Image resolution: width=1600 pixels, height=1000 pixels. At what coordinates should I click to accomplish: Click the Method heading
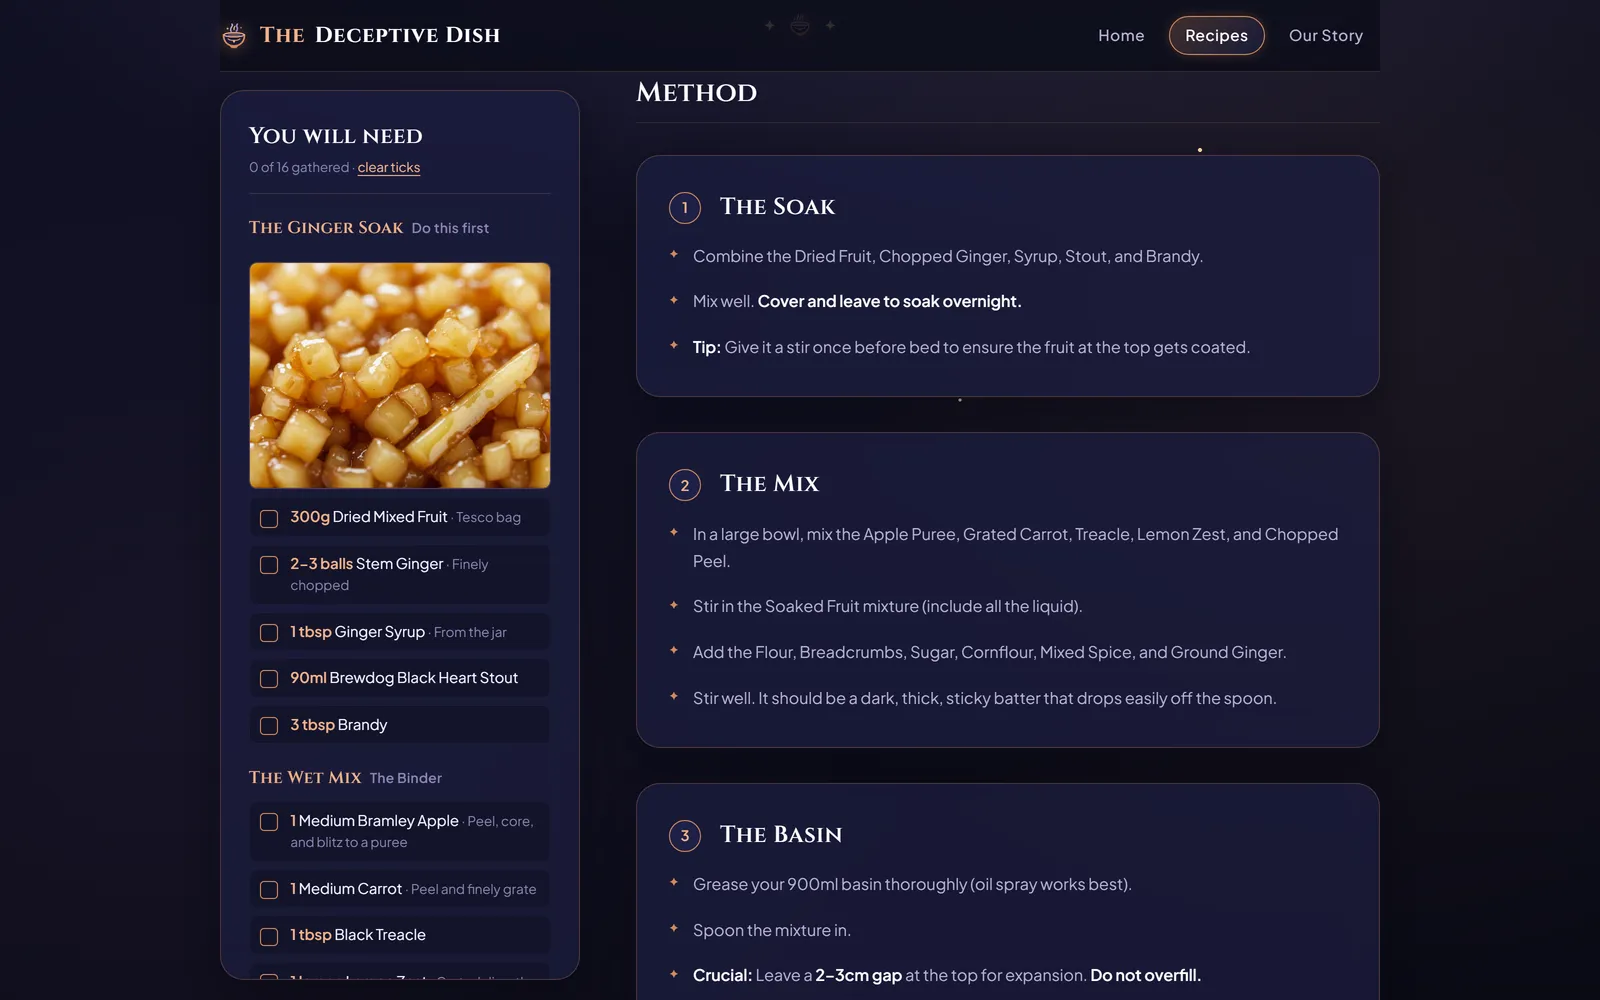[697, 92]
